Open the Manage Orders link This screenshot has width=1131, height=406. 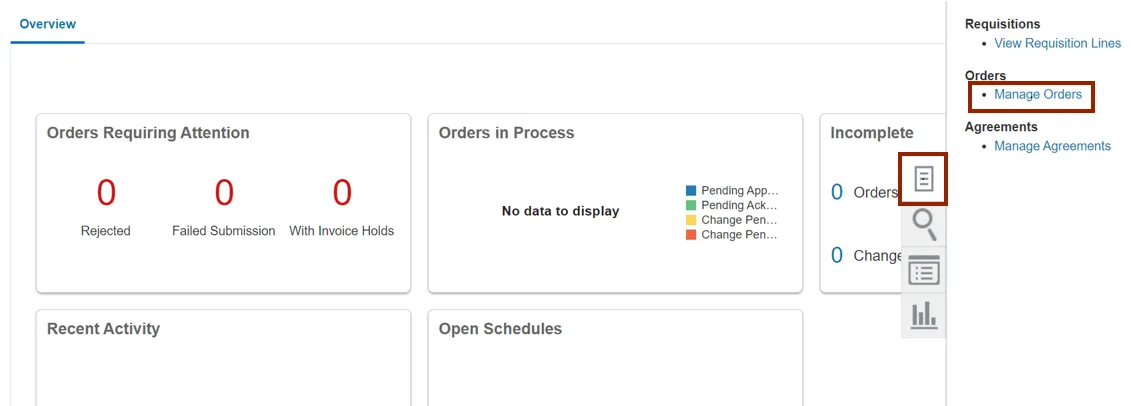pos(1038,95)
